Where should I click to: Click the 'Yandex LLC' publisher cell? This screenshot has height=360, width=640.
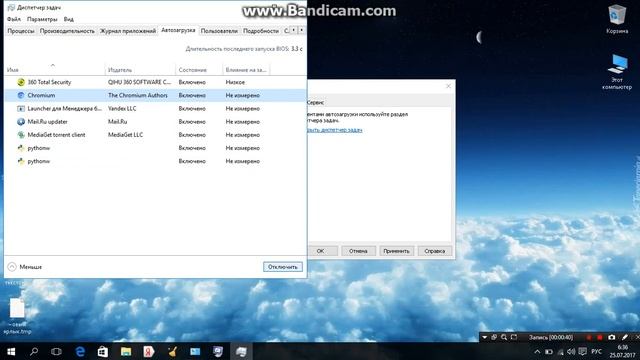[122, 109]
